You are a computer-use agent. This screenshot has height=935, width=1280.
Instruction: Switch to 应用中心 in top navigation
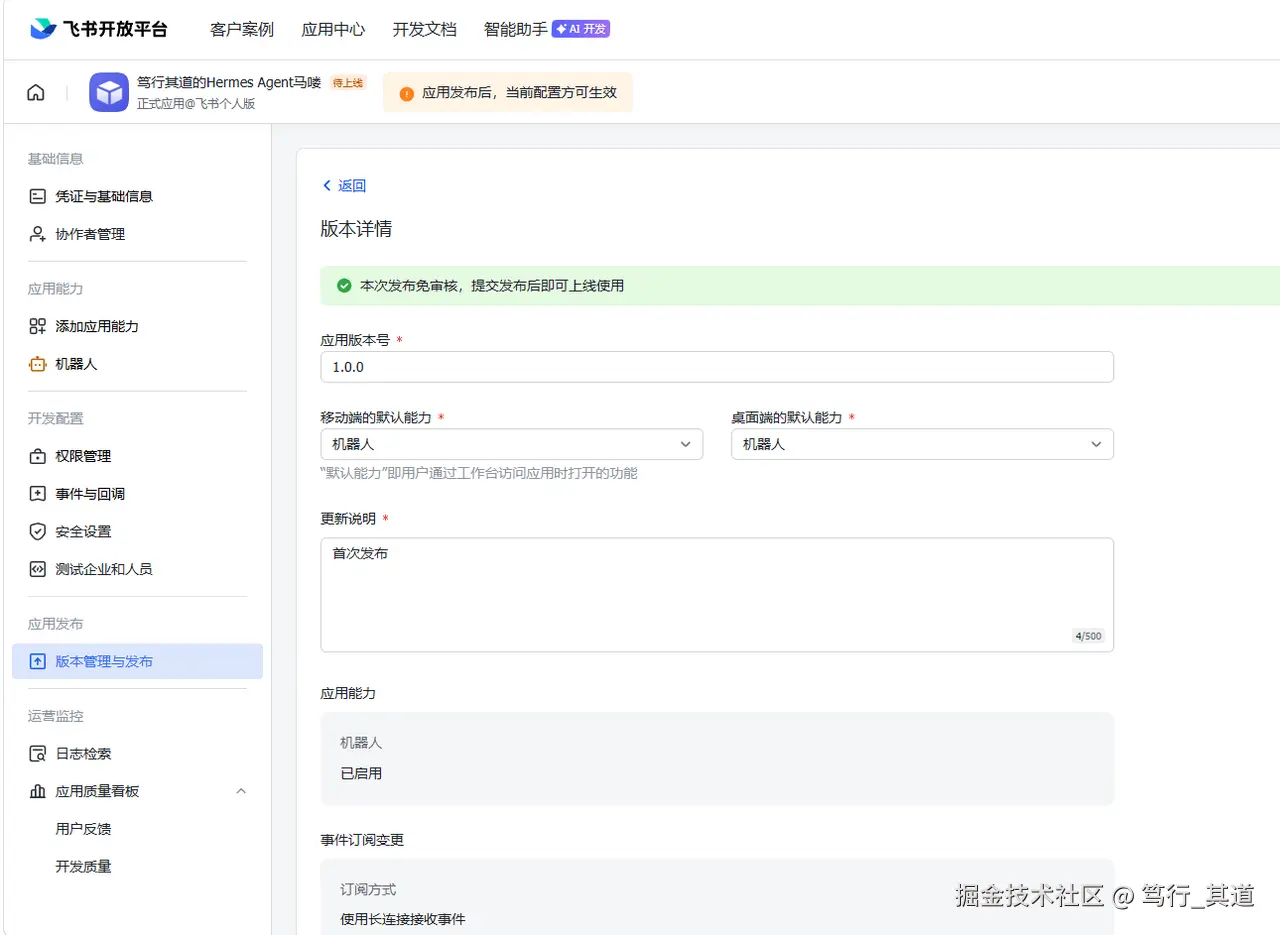333,29
